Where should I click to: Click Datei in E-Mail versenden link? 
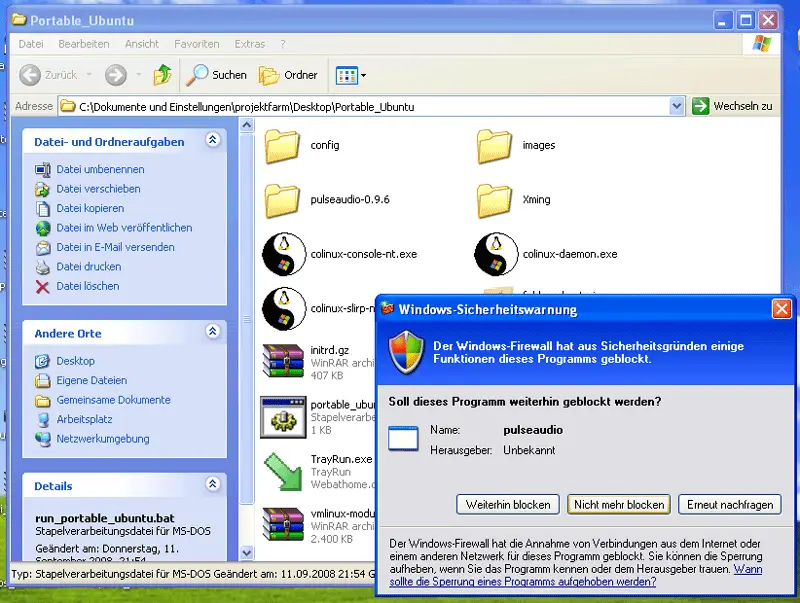pyautogui.click(x=115, y=247)
